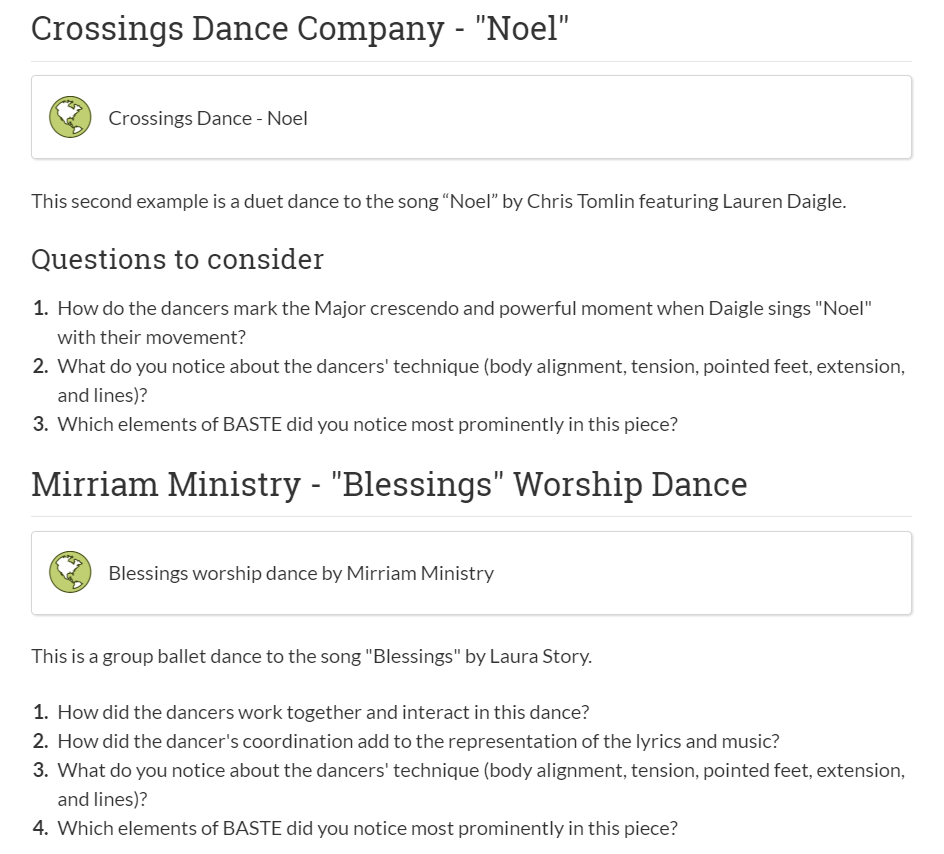The height and width of the screenshot is (854, 944).
Task: Click the question about the dancer's coordination
Action: pyautogui.click(x=418, y=741)
